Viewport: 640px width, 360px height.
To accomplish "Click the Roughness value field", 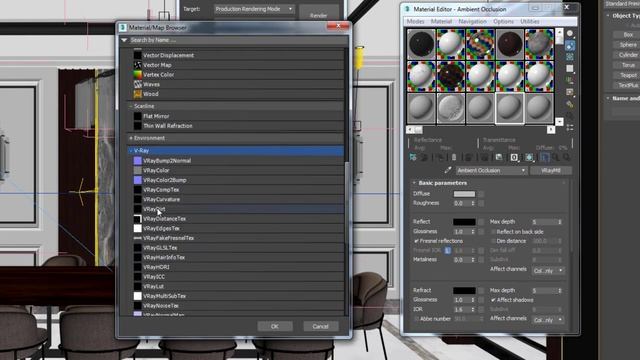I will point(462,203).
